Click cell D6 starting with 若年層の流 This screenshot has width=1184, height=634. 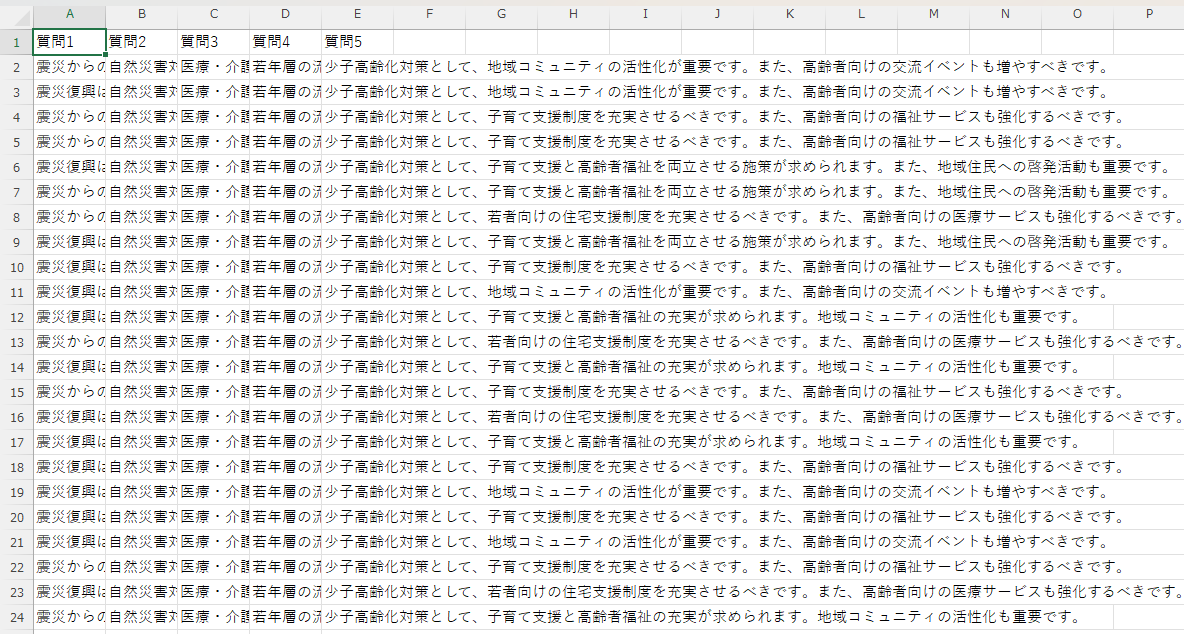click(285, 167)
